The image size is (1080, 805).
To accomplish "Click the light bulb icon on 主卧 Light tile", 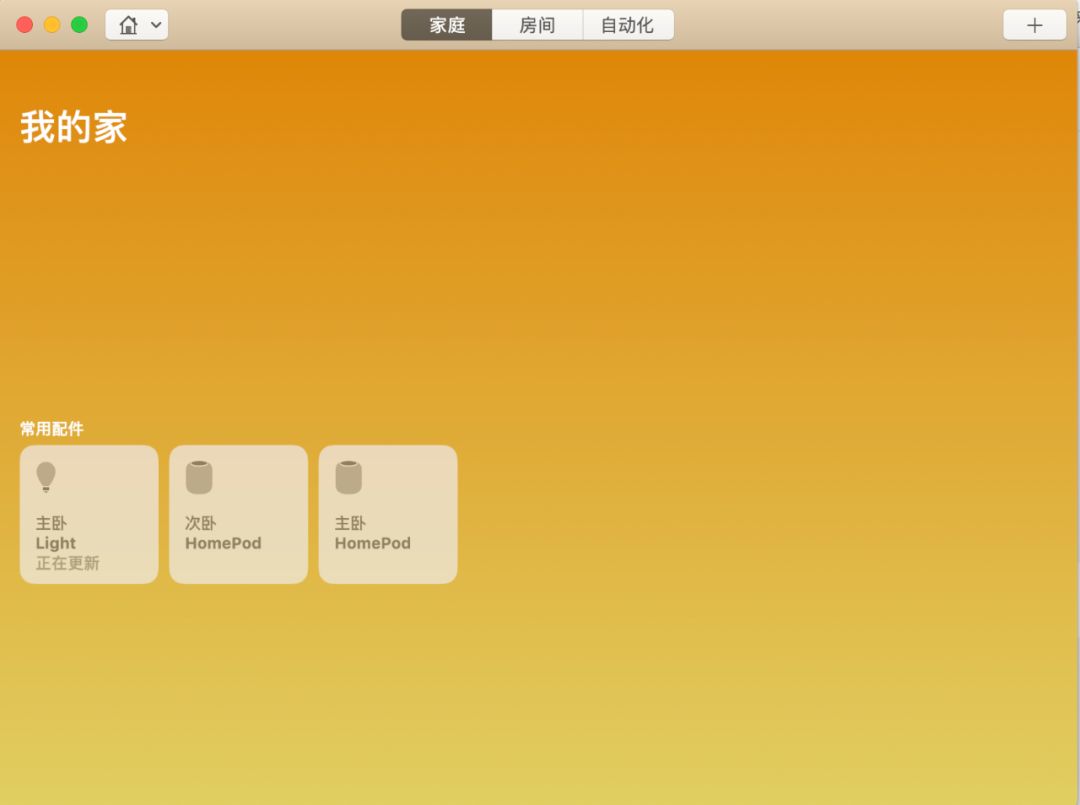I will [46, 477].
